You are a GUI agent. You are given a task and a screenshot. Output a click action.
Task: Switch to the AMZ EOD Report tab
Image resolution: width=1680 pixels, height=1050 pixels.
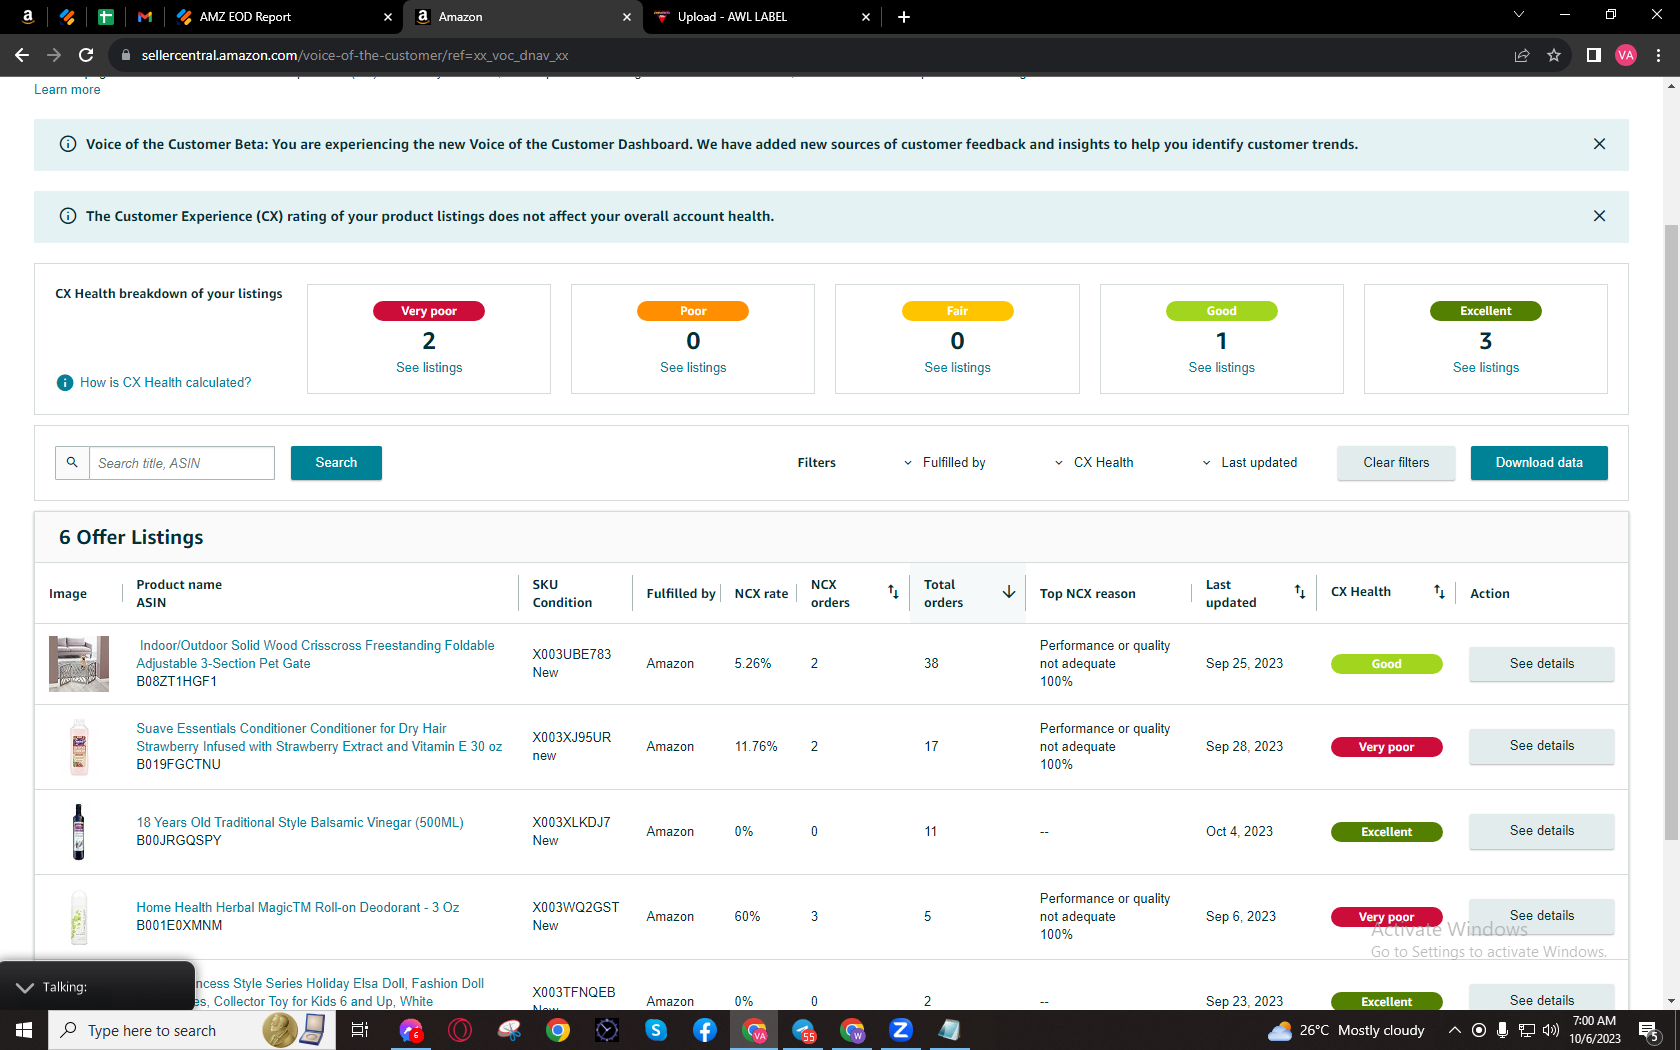pyautogui.click(x=284, y=16)
